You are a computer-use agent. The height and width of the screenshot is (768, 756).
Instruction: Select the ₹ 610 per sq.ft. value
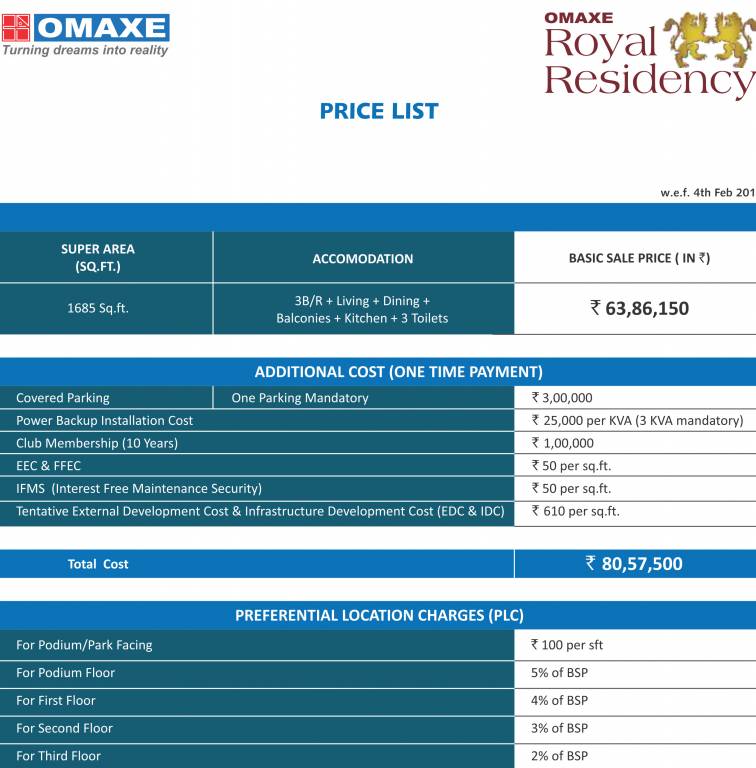click(x=576, y=511)
